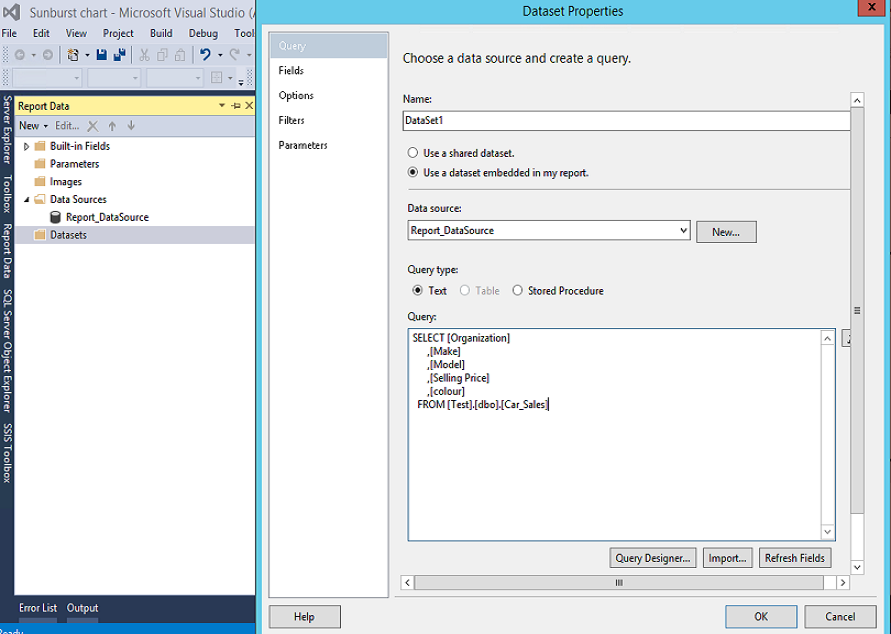The image size is (891, 634).
Task: Open the Report Data window position dropdown arrow
Action: (x=222, y=106)
